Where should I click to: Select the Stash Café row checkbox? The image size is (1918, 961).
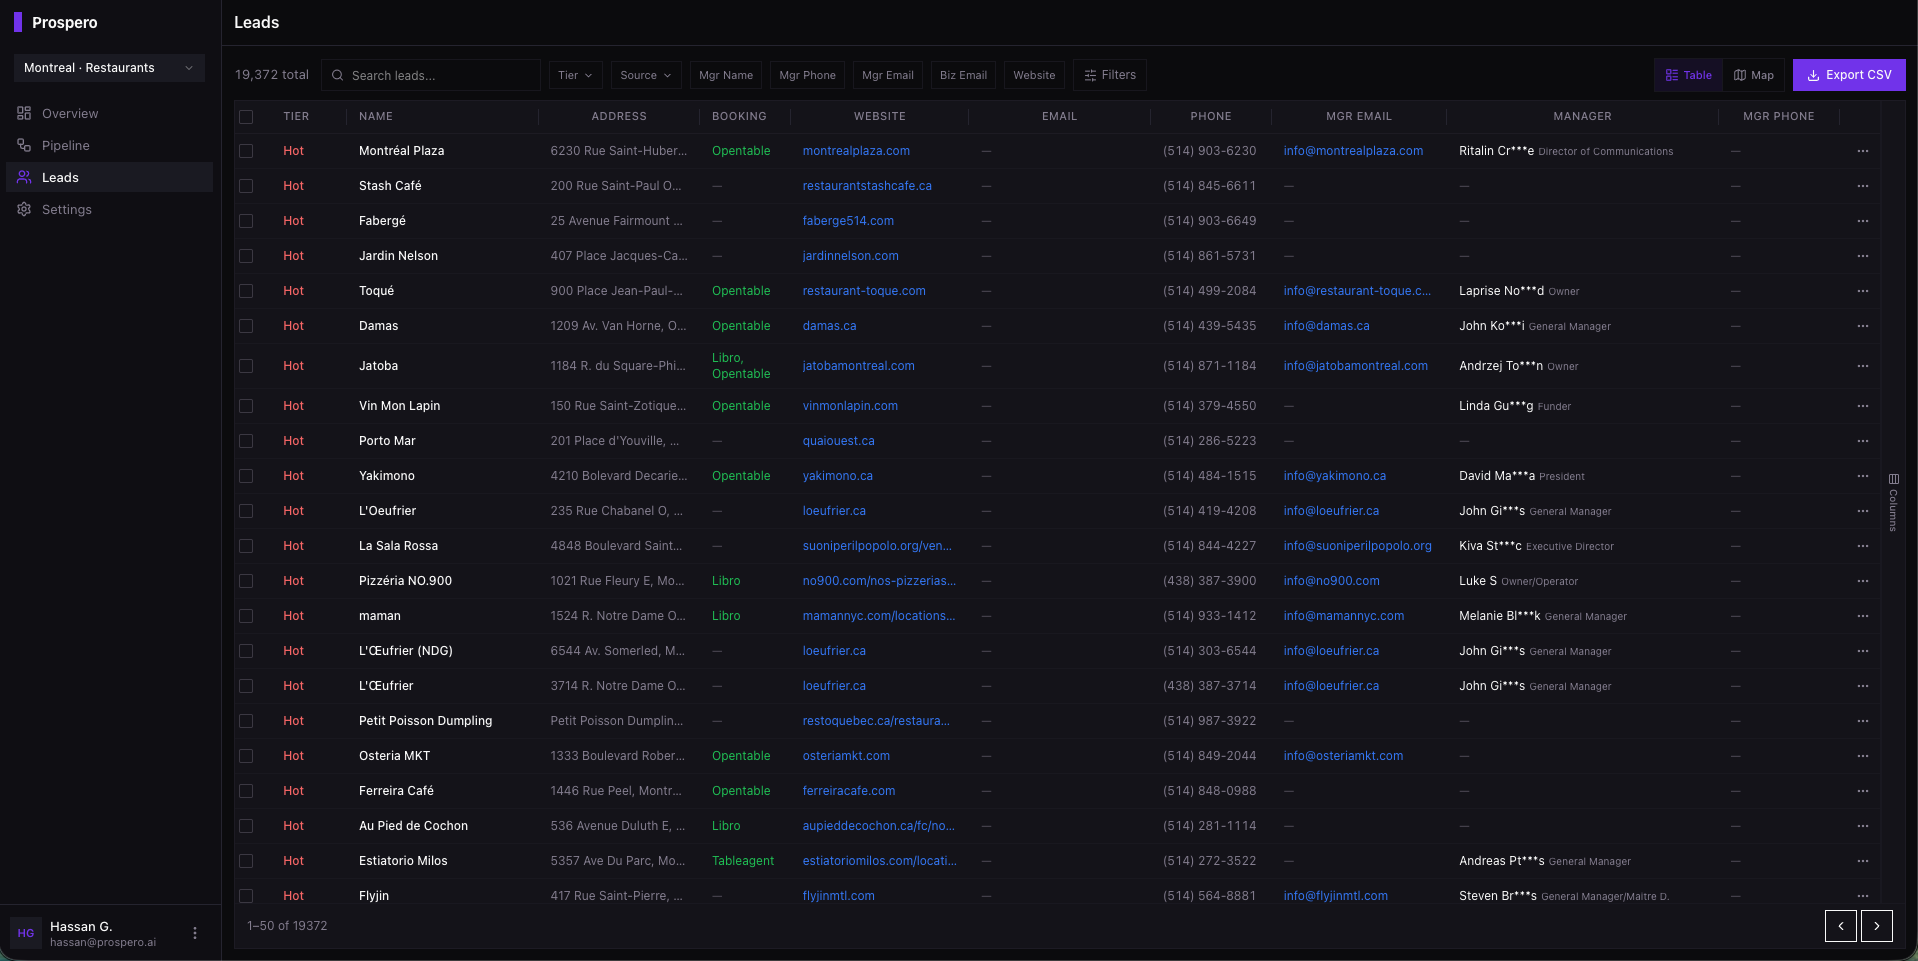coord(246,186)
